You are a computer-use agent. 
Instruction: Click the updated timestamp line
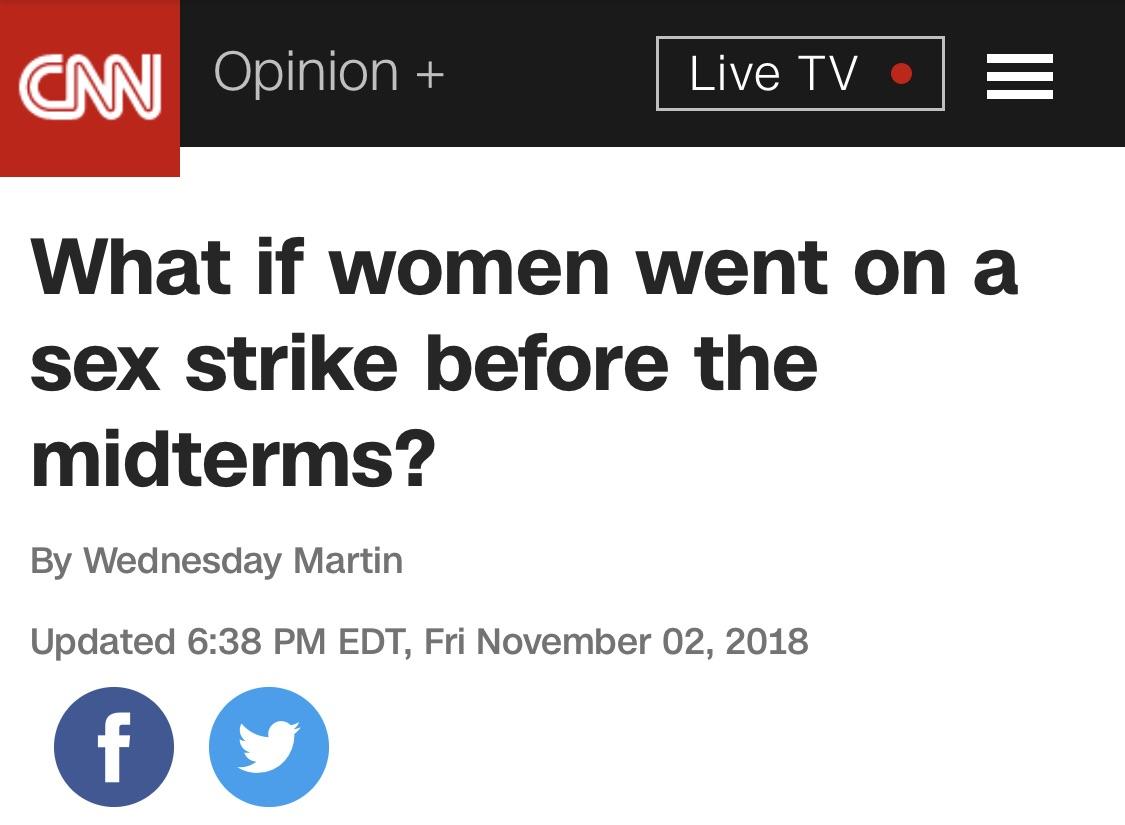(419, 641)
